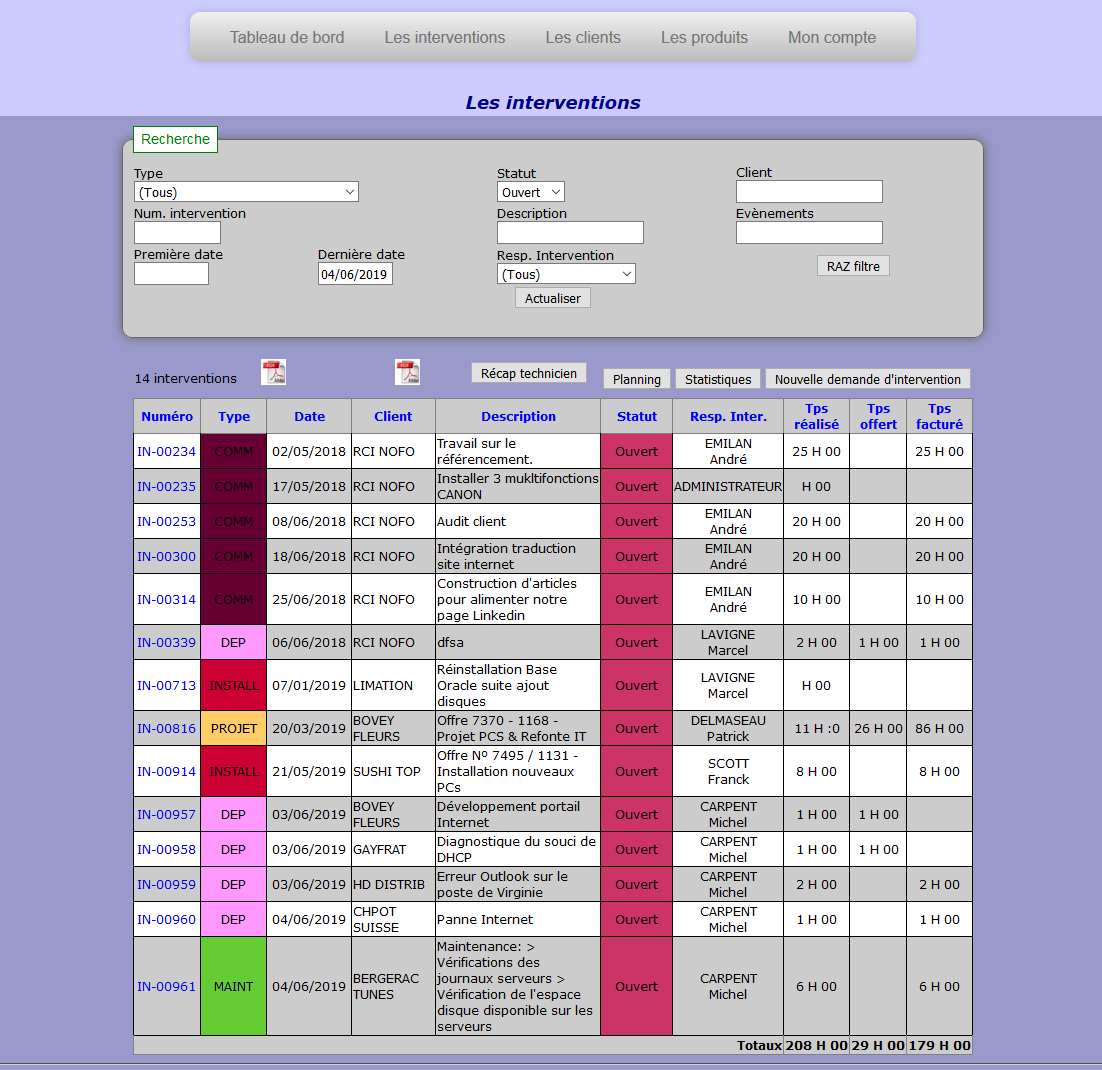1102x1070 pixels.
Task: Click the "LIMATION" client cell
Action: coord(394,685)
